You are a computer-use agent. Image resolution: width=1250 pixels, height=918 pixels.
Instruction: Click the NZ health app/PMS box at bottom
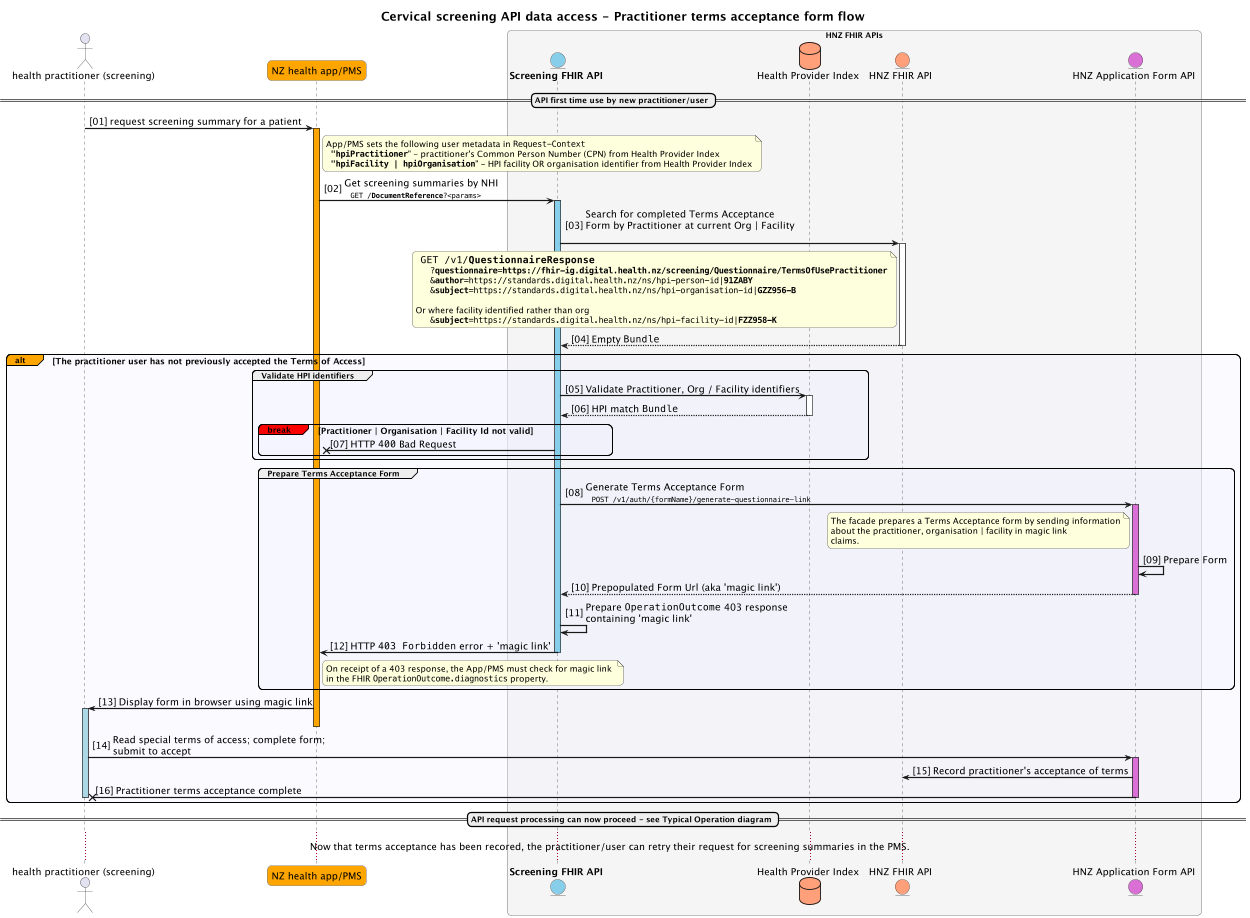coord(316,875)
